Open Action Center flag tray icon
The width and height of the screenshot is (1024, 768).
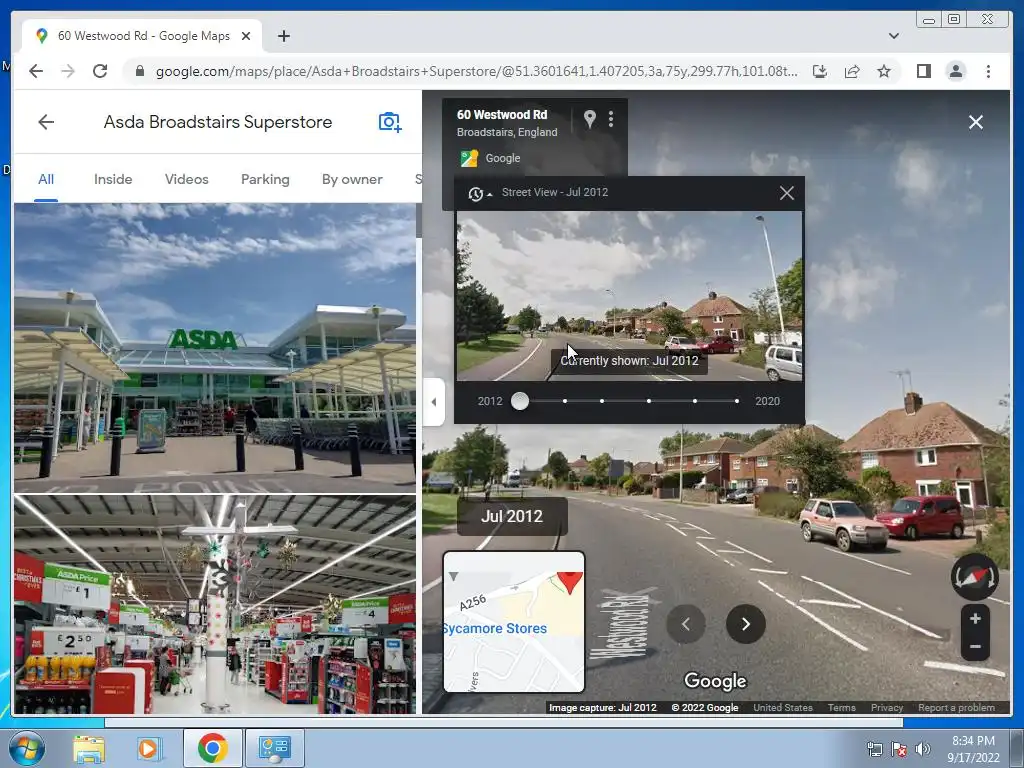pyautogui.click(x=899, y=749)
